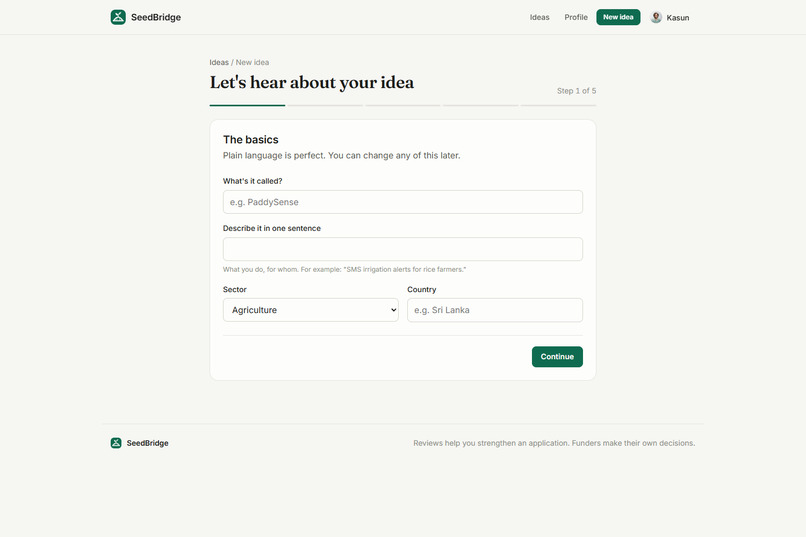
Task: Click the SeedBridge footer logo icon
Action: coord(116,443)
